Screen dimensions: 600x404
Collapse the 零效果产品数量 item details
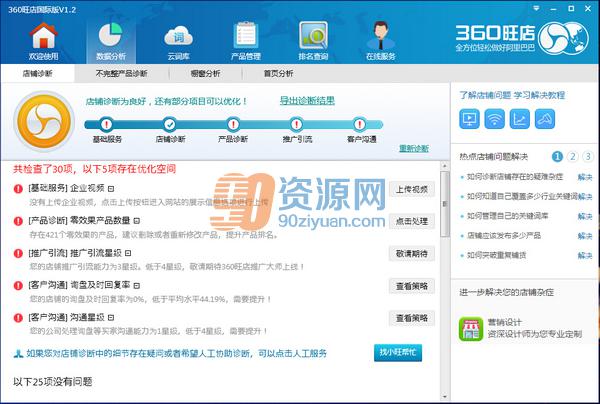(137, 221)
